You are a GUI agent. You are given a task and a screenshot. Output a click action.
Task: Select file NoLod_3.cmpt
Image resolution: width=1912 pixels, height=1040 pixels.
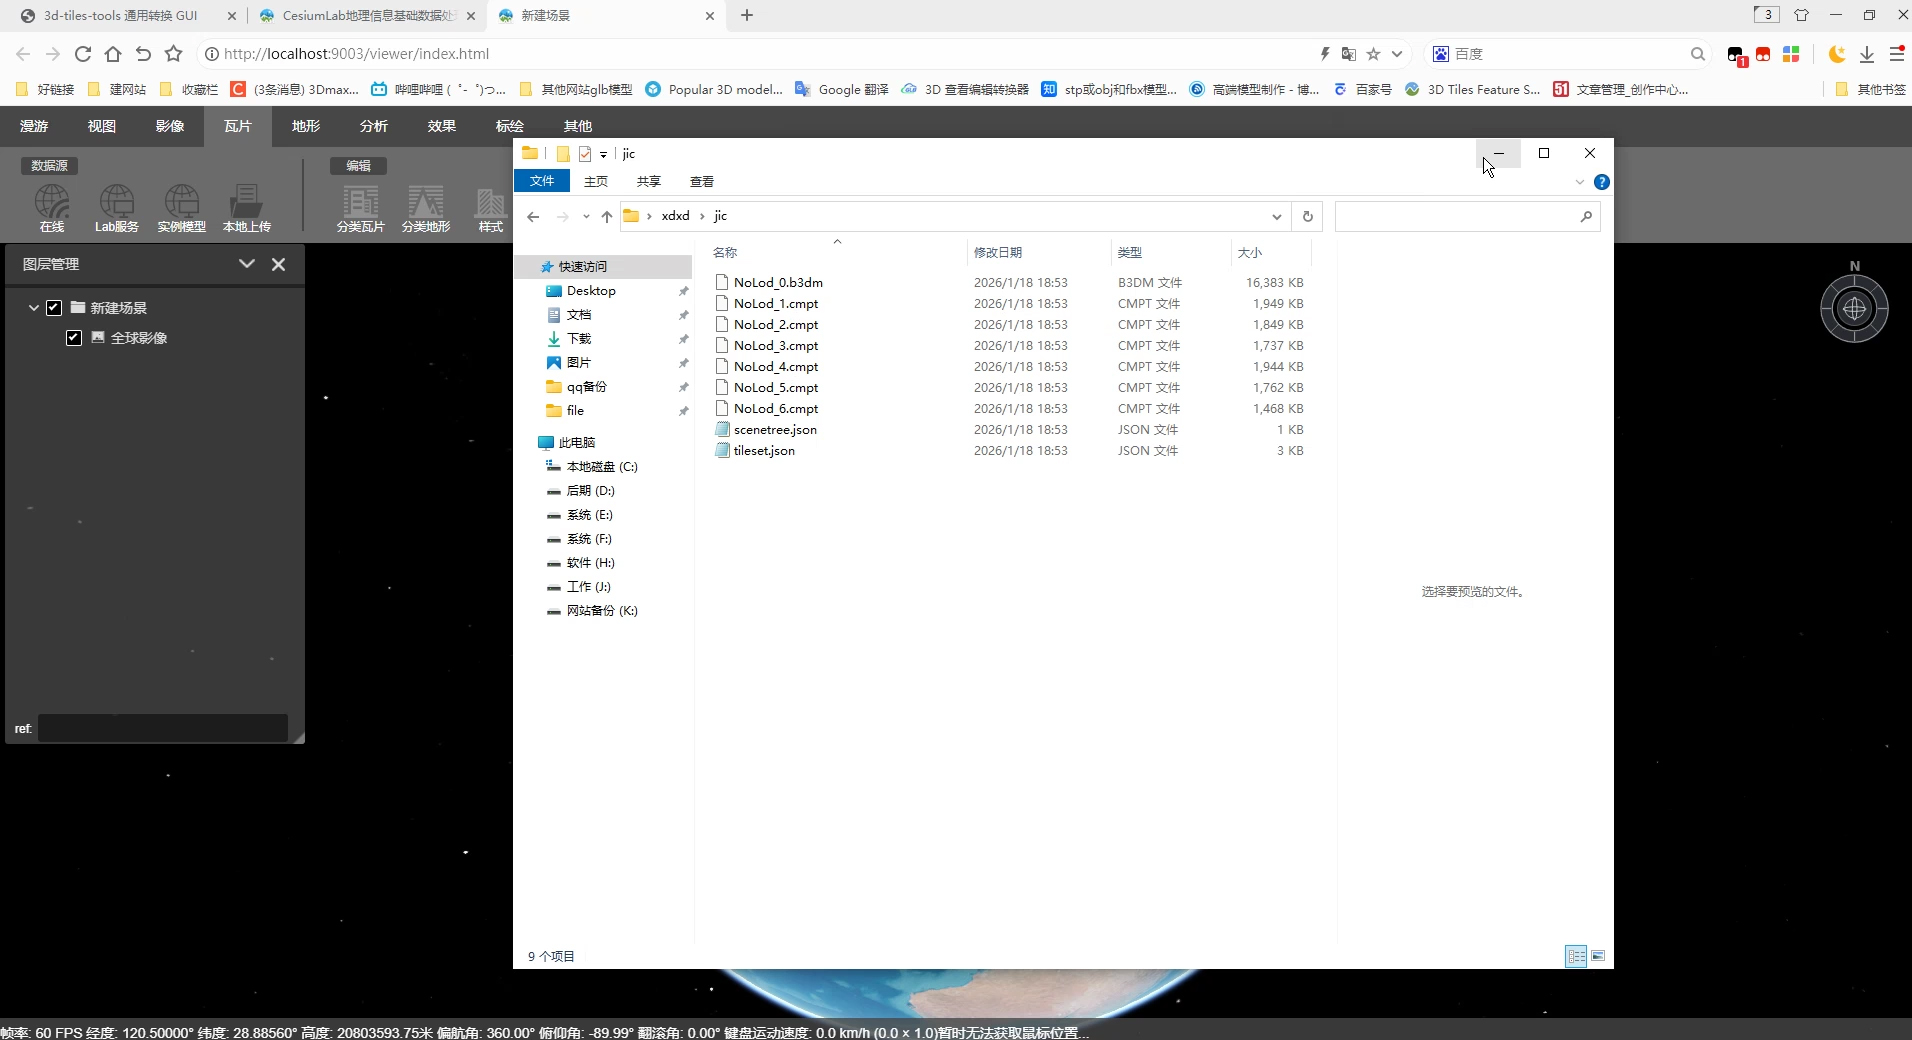776,346
